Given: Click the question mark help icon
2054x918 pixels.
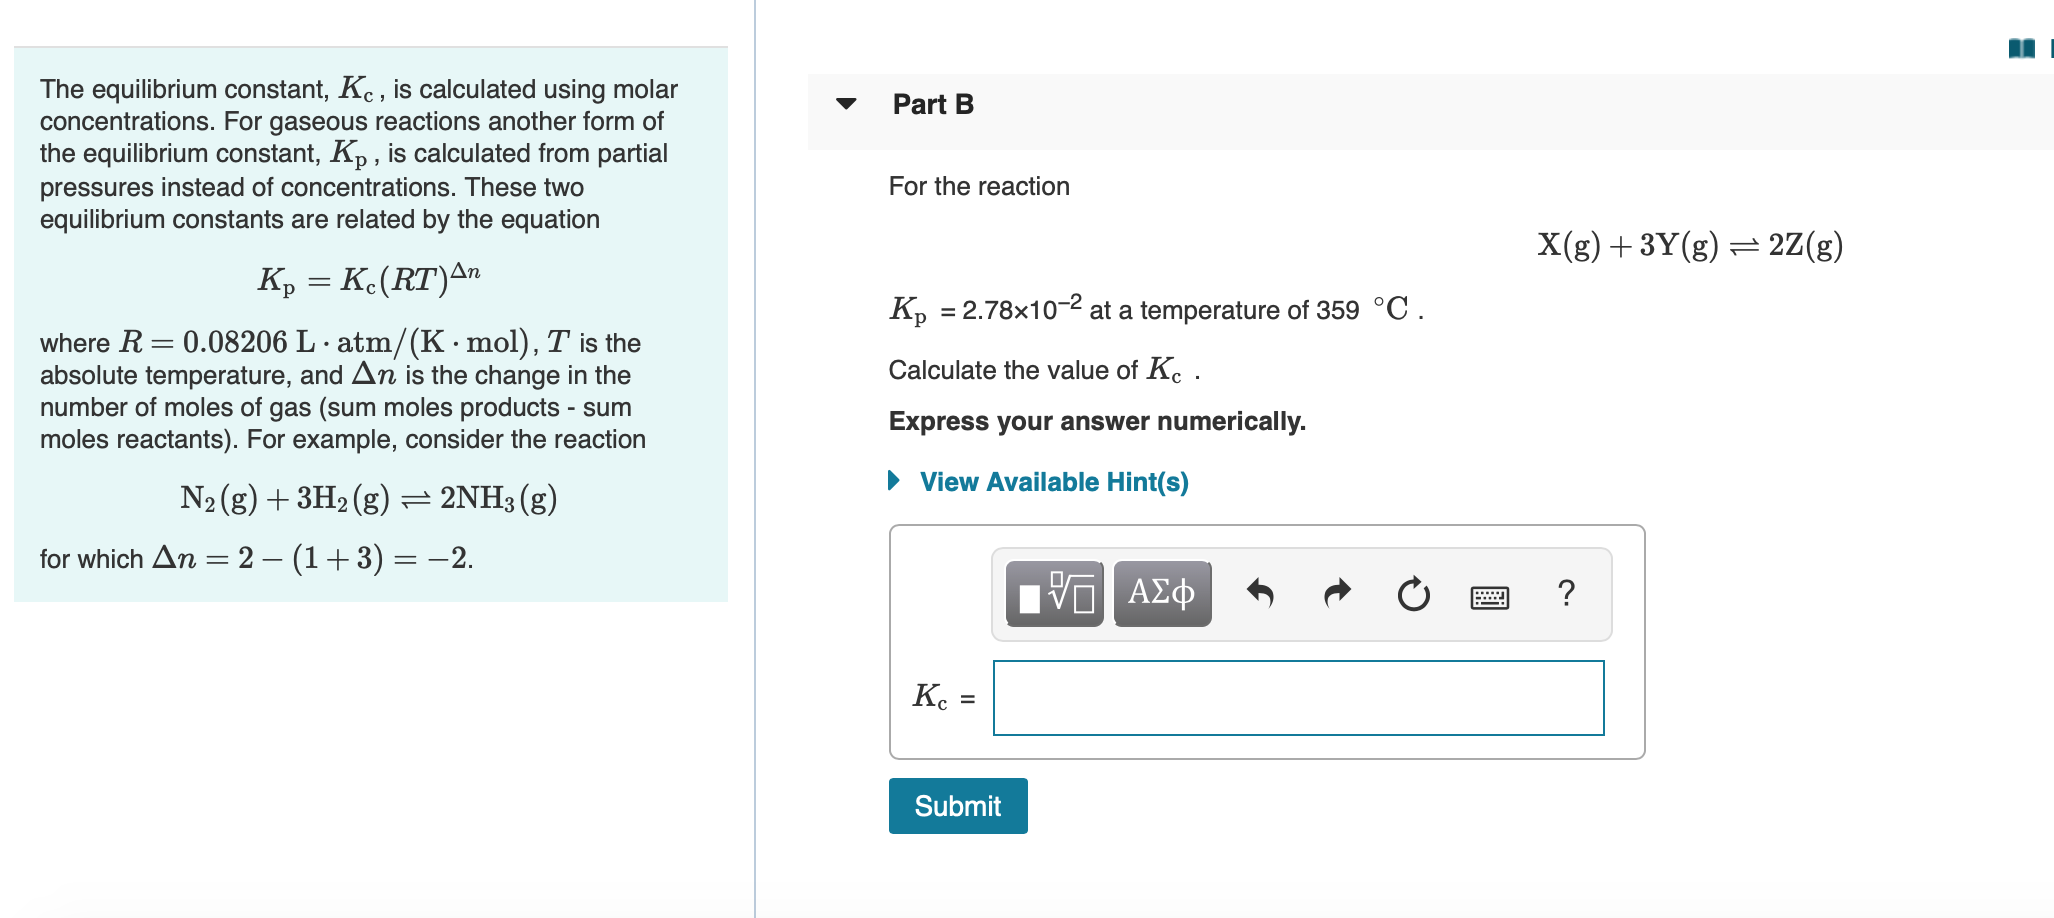Looking at the screenshot, I should 1565,592.
